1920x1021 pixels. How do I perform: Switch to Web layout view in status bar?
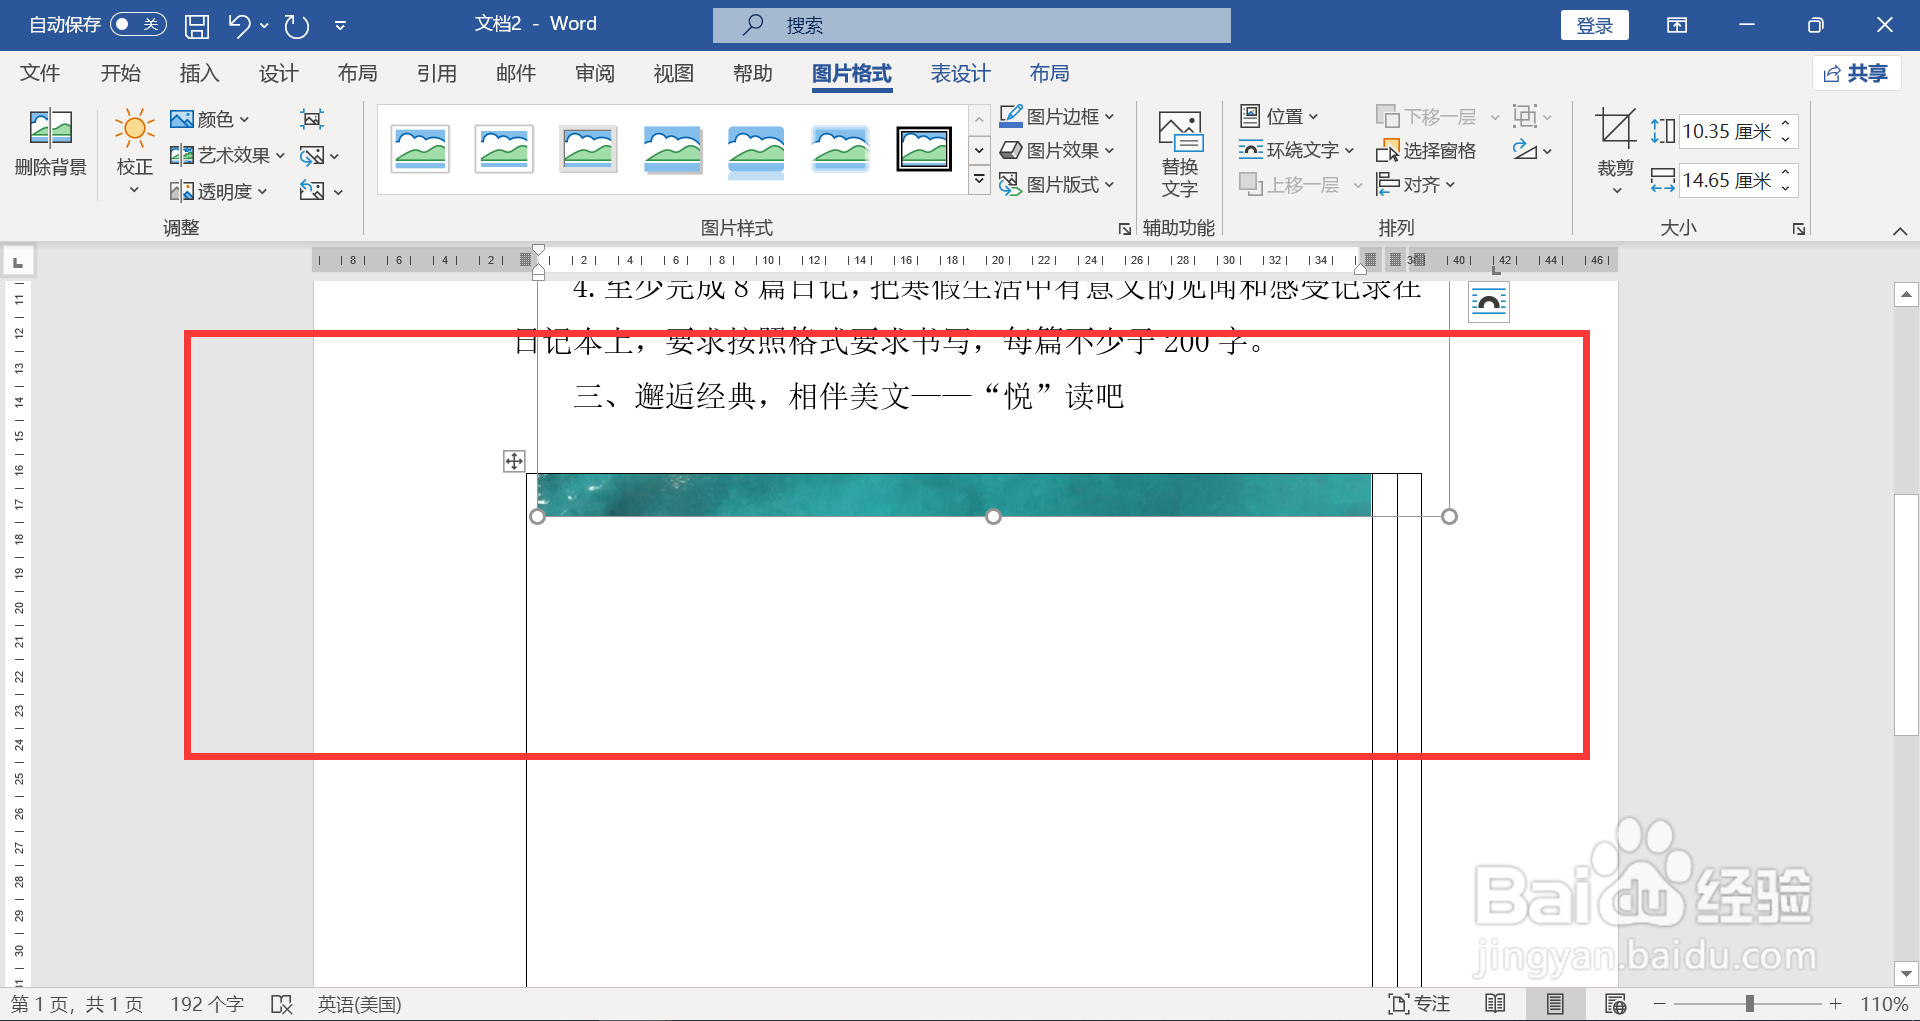1617,1003
